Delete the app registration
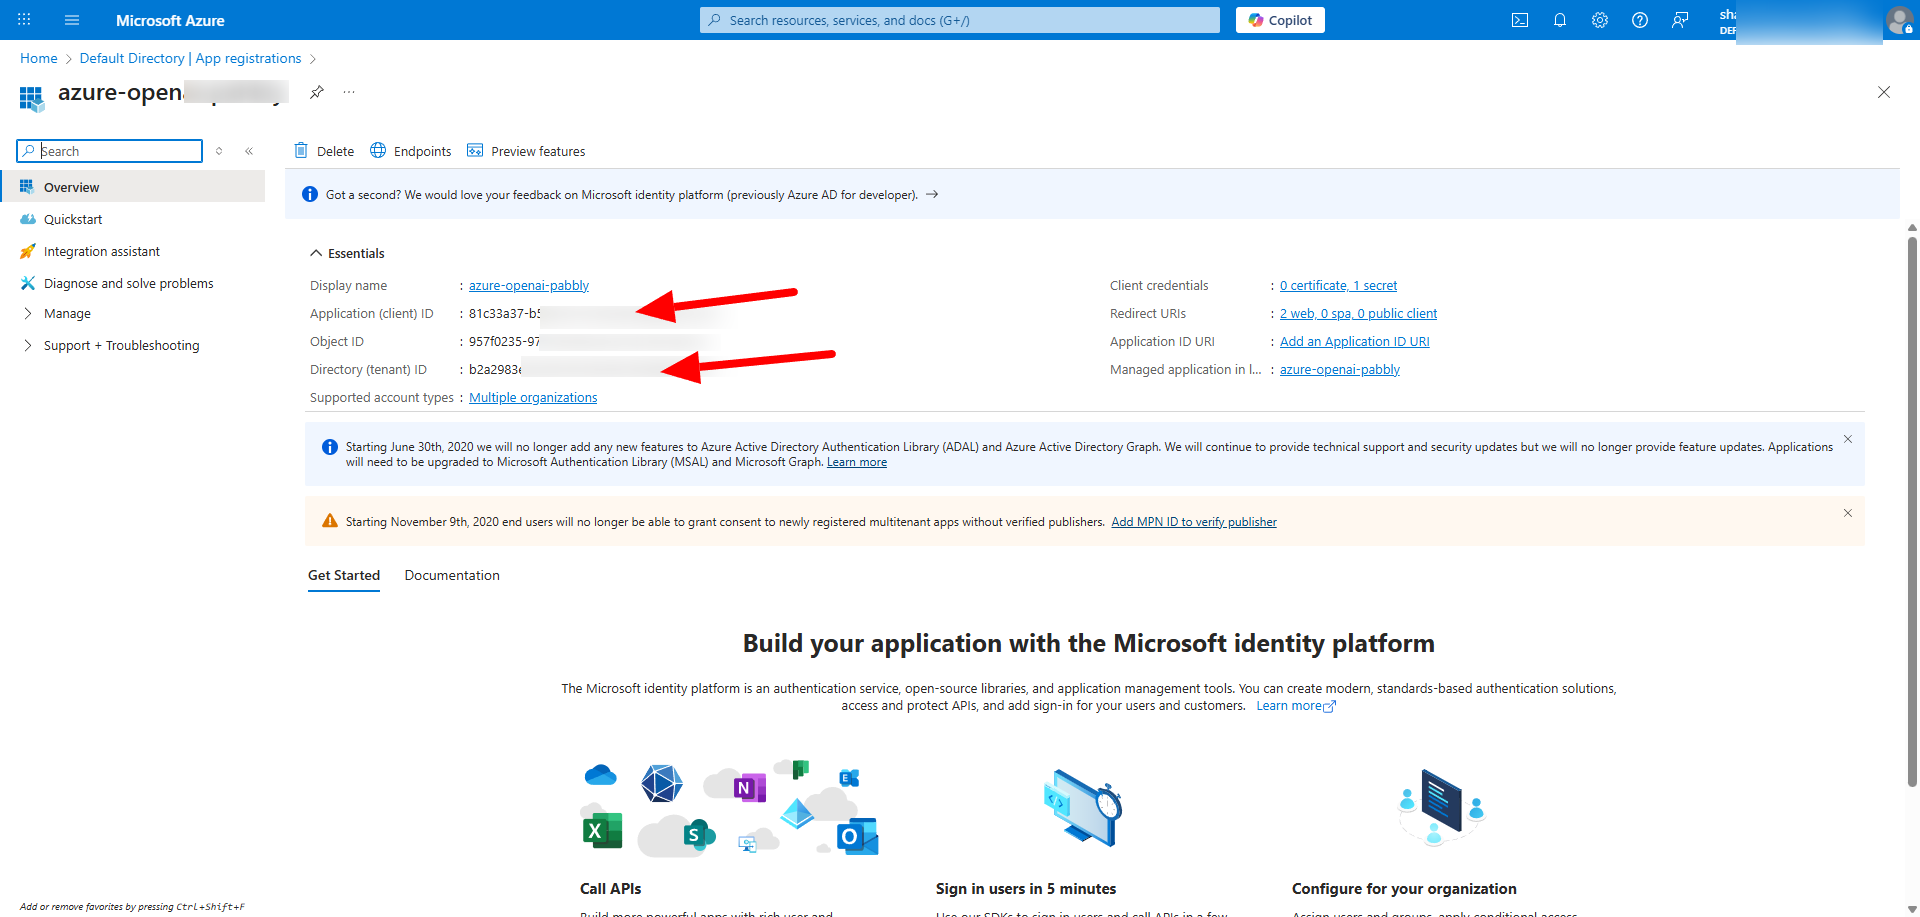1920x917 pixels. pos(324,151)
